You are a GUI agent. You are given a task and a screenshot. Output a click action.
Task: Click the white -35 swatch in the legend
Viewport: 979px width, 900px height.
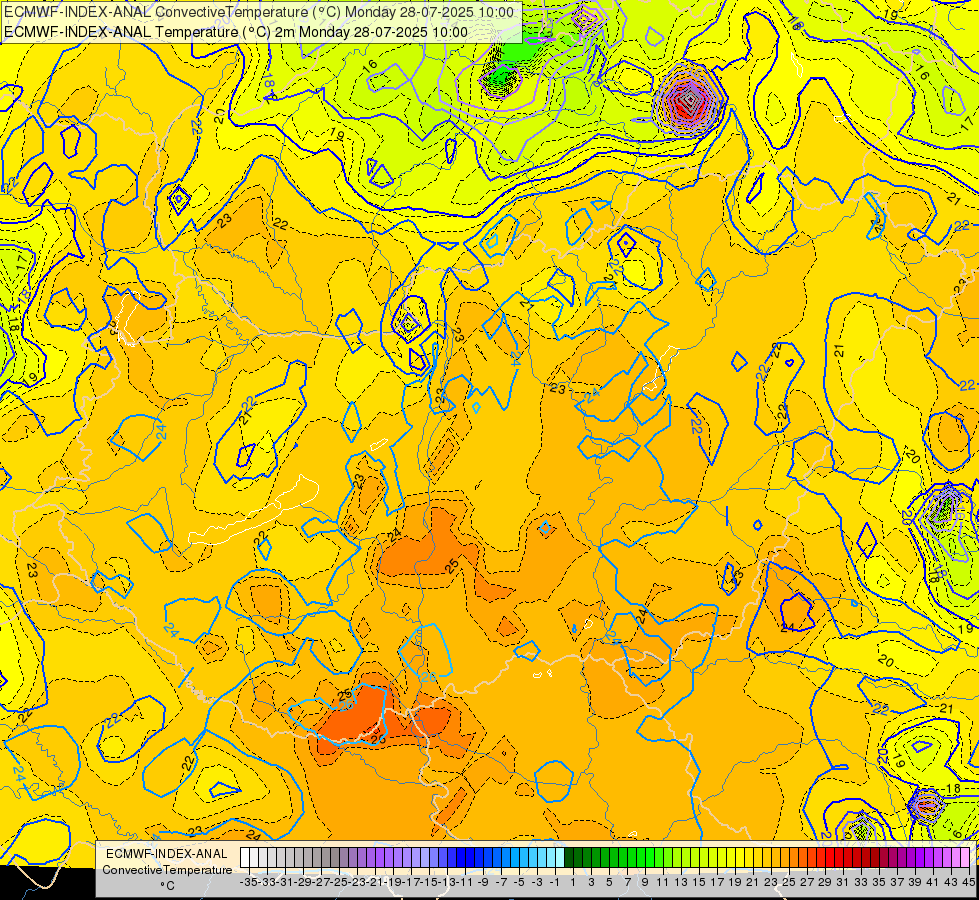click(x=245, y=857)
